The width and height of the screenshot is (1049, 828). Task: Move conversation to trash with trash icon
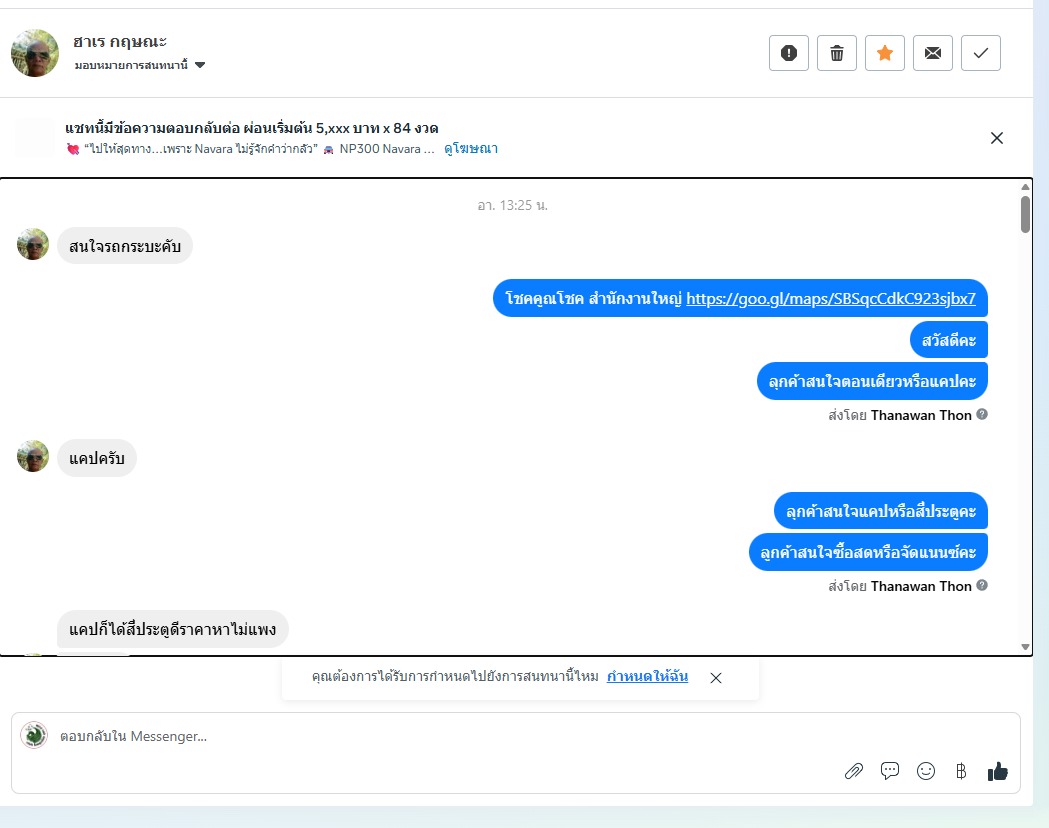[x=837, y=53]
